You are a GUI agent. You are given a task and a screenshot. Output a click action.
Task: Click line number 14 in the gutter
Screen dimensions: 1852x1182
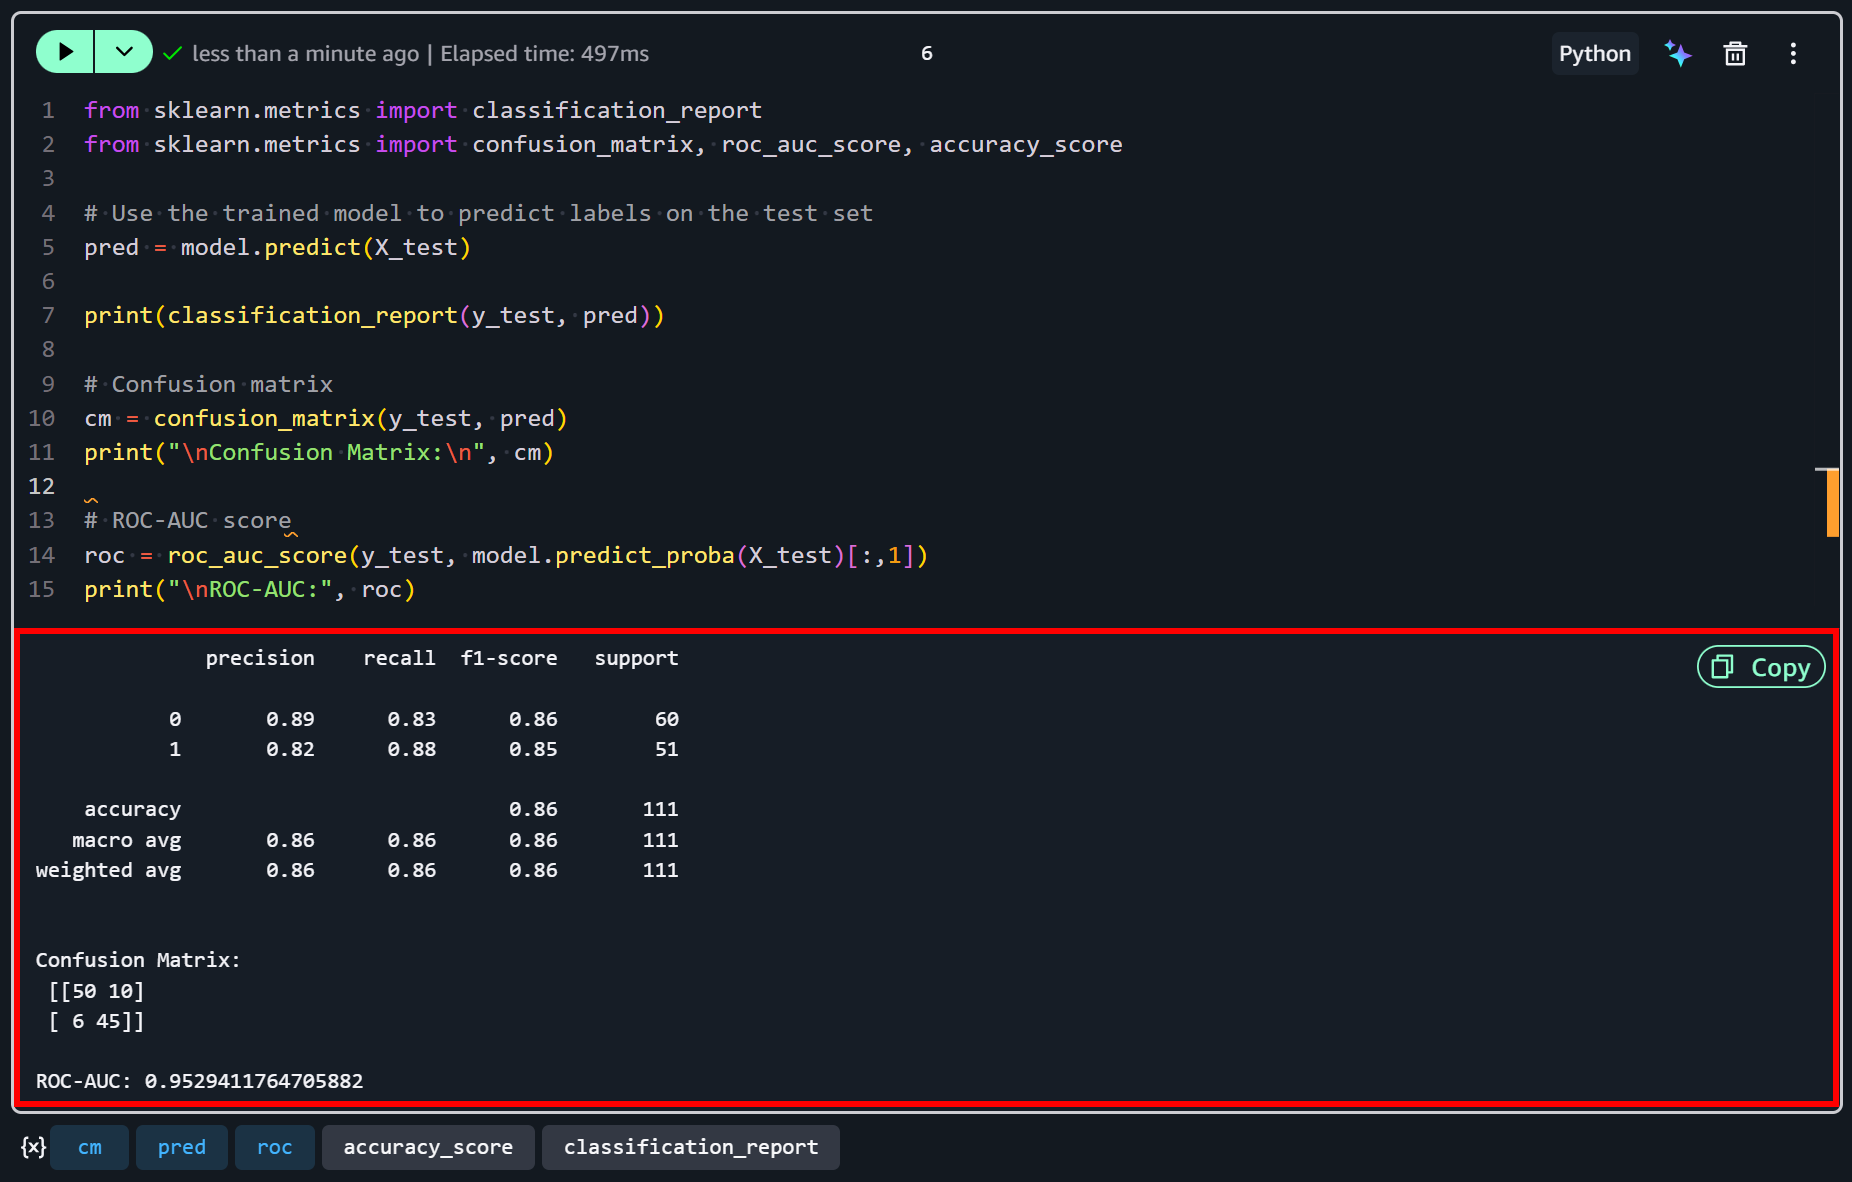coord(41,555)
